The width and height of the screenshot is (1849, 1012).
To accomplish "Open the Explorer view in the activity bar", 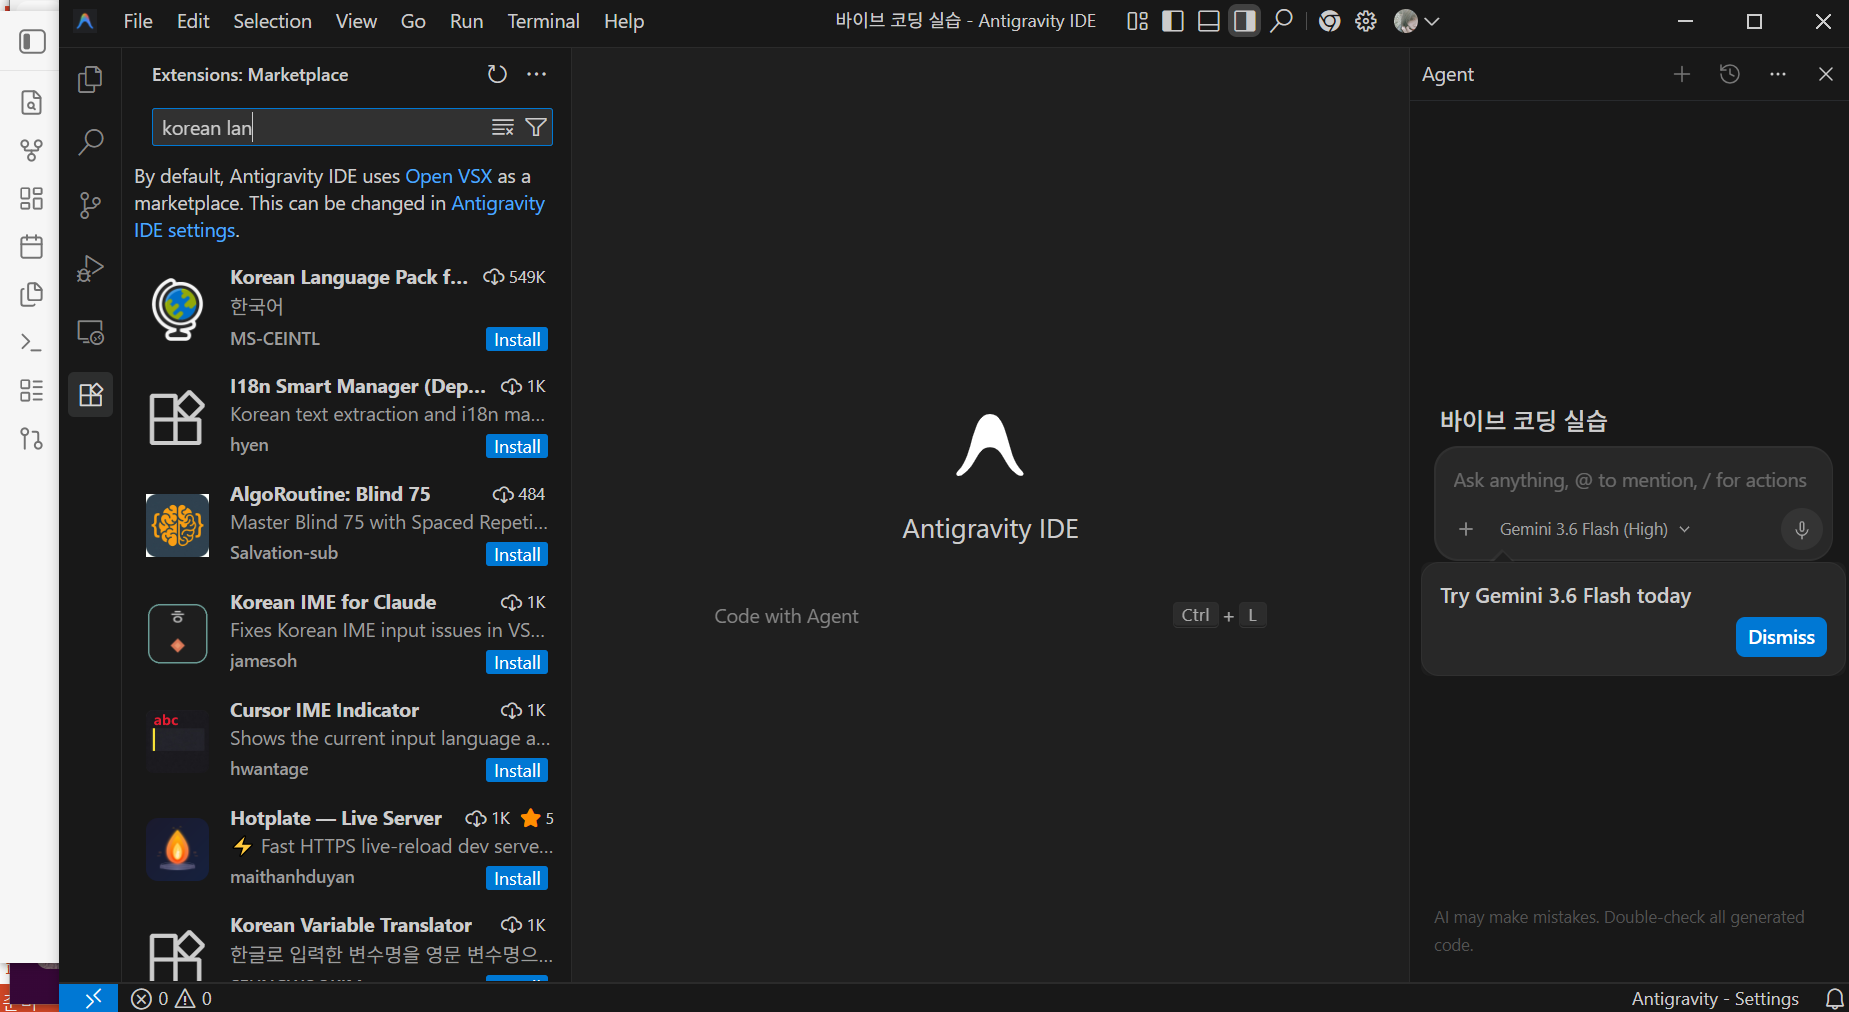I will pyautogui.click(x=90, y=79).
